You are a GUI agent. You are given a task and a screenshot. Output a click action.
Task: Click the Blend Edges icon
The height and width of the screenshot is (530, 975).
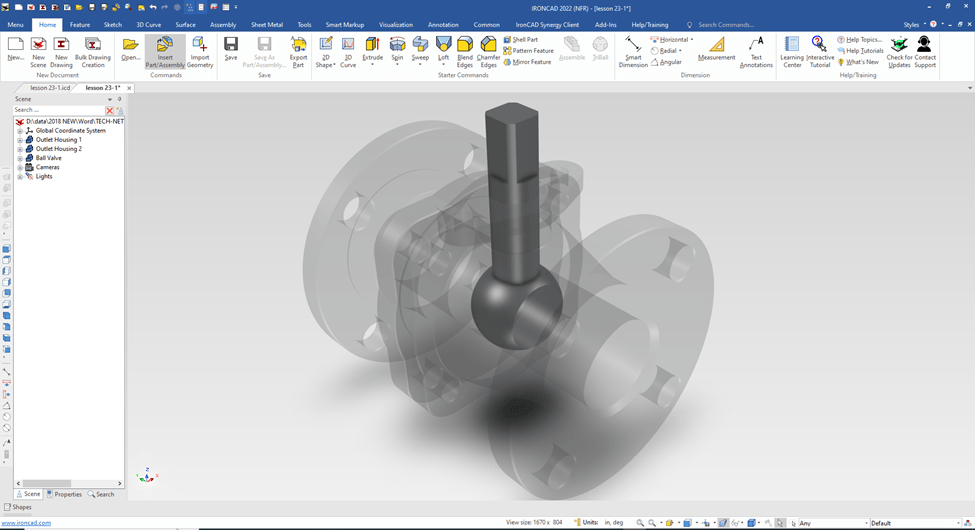click(x=465, y=46)
